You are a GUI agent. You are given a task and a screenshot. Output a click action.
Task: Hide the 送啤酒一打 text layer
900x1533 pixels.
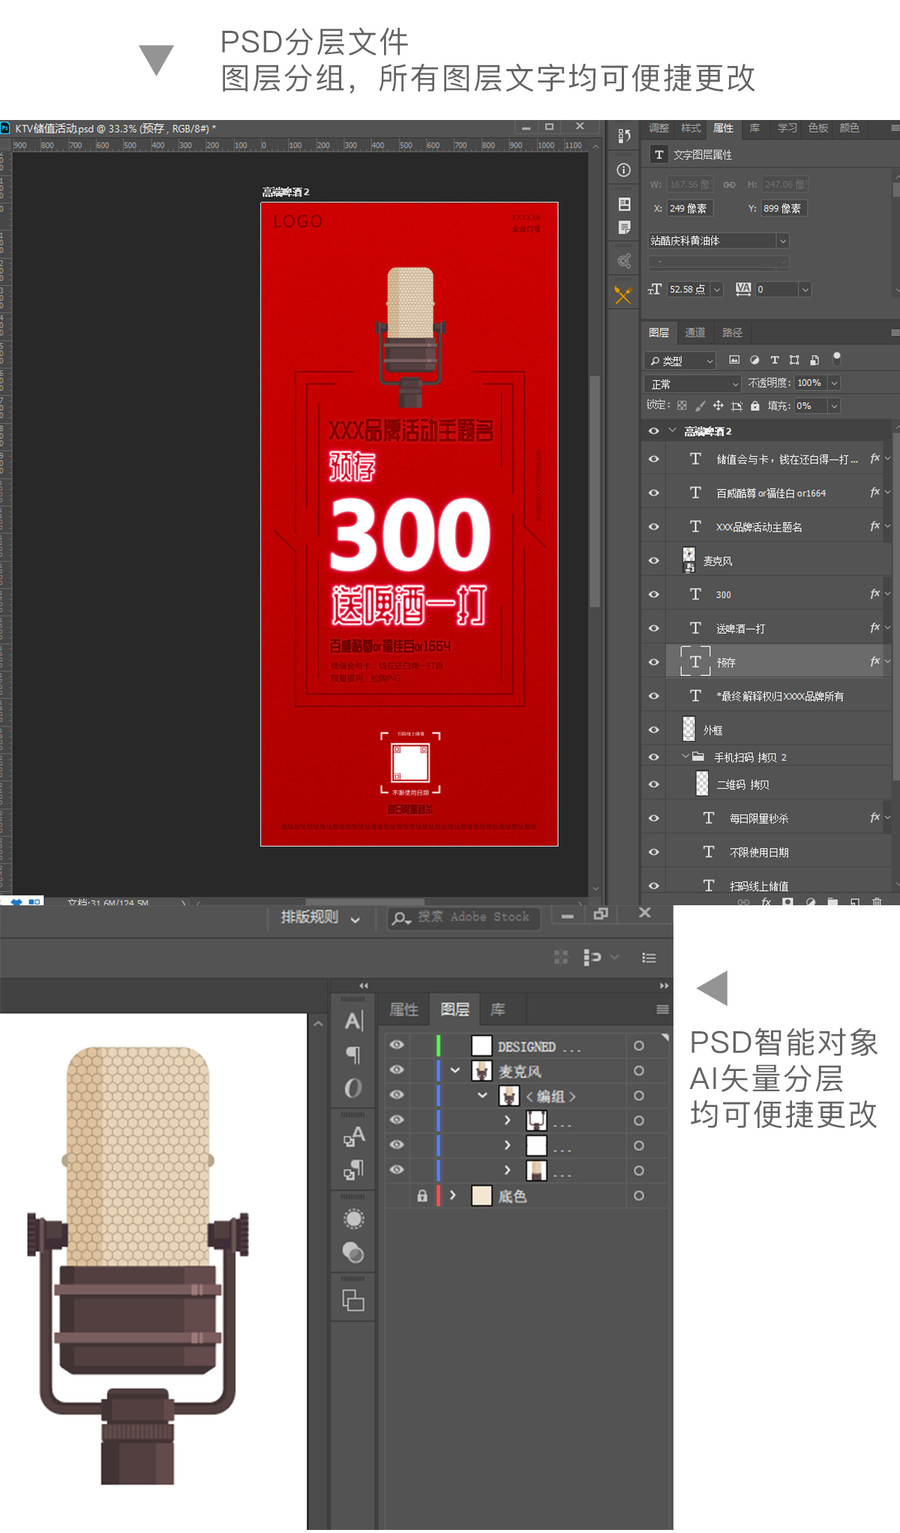[654, 628]
